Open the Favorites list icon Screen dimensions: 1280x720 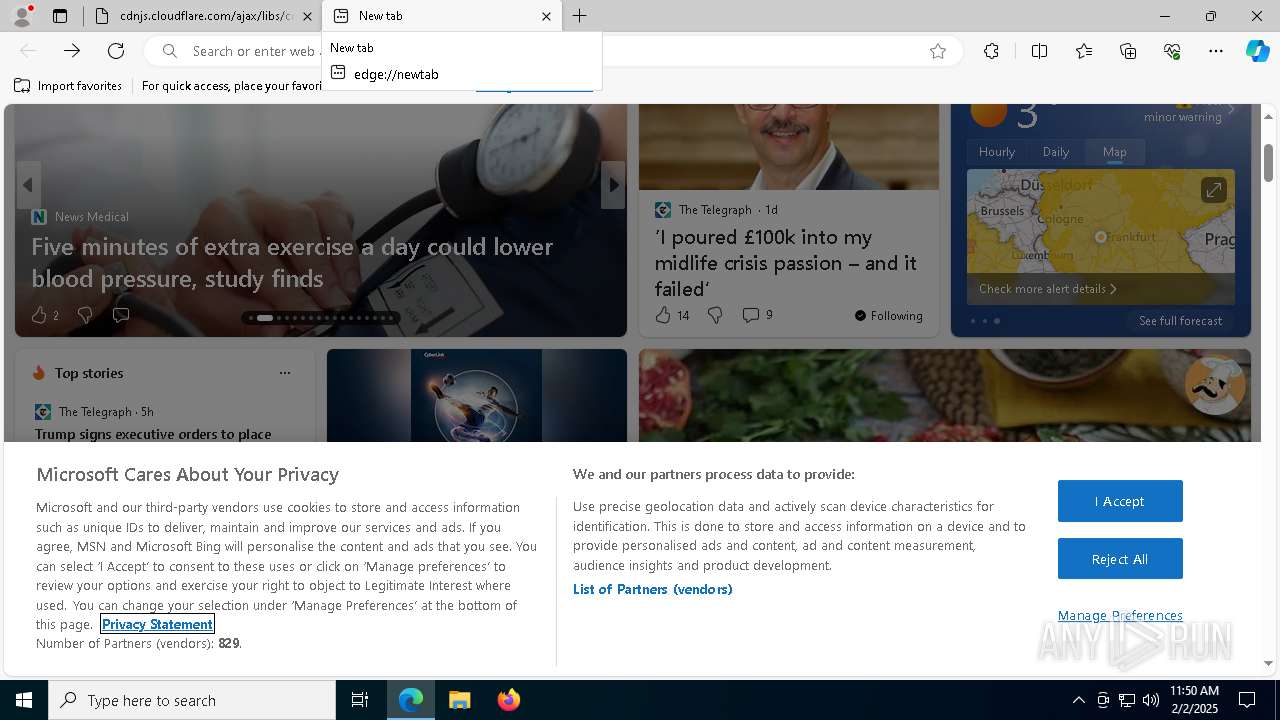1084,51
